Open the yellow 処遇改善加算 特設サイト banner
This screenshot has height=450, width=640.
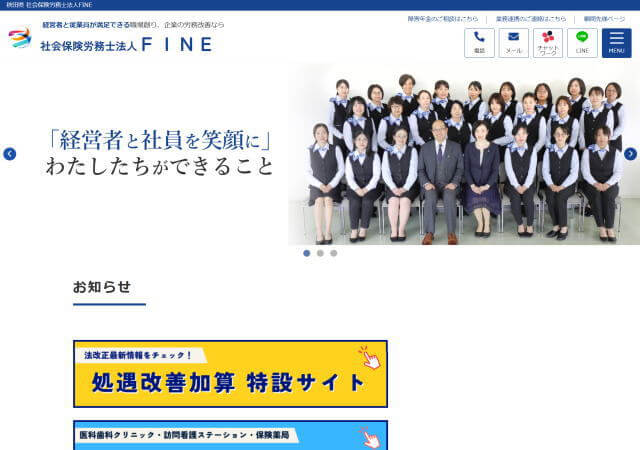click(230, 374)
